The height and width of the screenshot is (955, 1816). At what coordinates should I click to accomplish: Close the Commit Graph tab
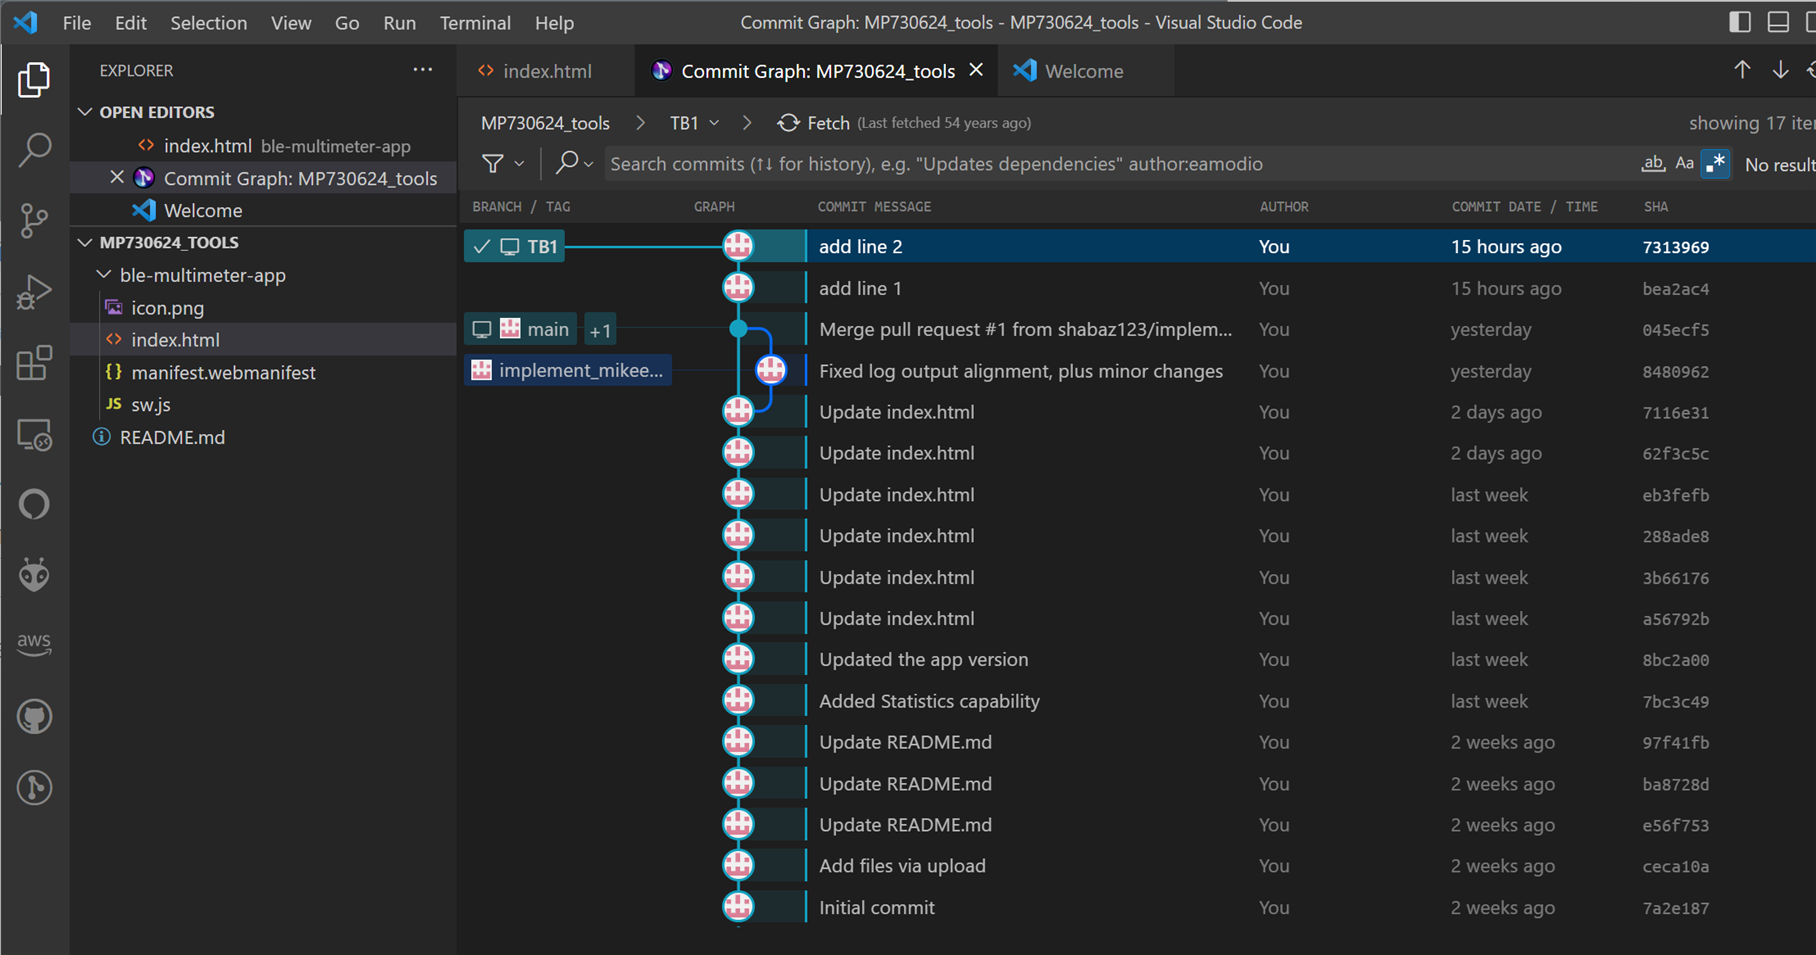coord(976,70)
